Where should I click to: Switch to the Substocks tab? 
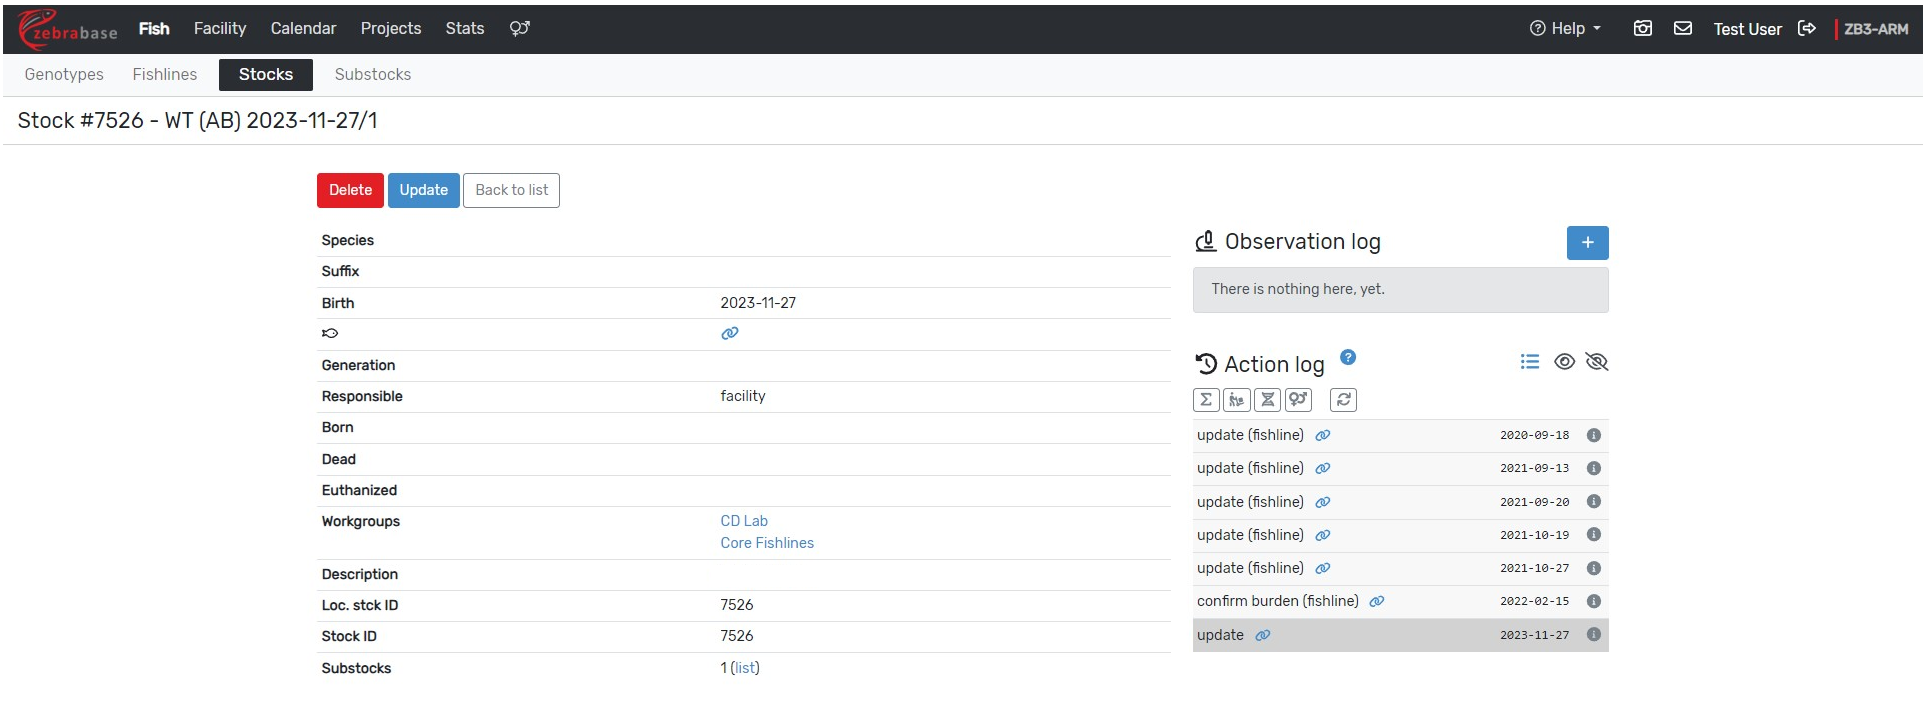pos(372,75)
